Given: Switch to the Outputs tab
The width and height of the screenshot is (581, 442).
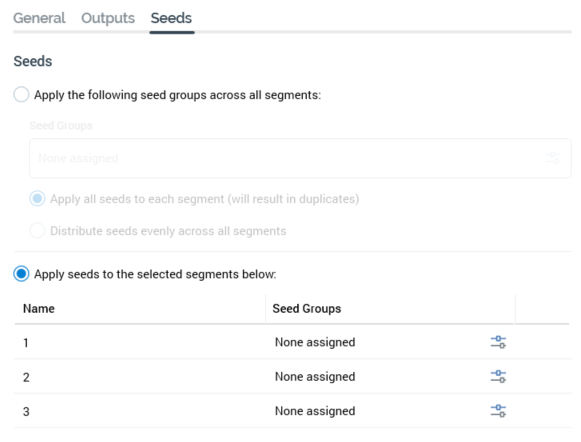Looking at the screenshot, I should 108,18.
